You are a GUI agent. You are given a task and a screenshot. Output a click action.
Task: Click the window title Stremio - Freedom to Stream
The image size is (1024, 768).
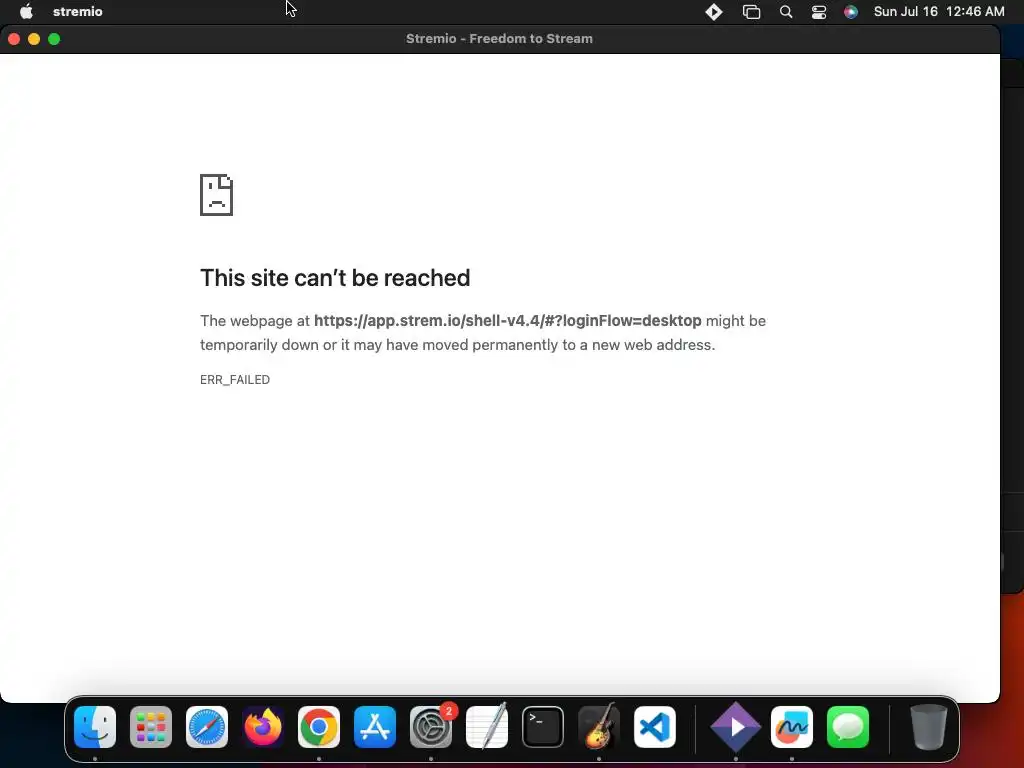coord(500,39)
